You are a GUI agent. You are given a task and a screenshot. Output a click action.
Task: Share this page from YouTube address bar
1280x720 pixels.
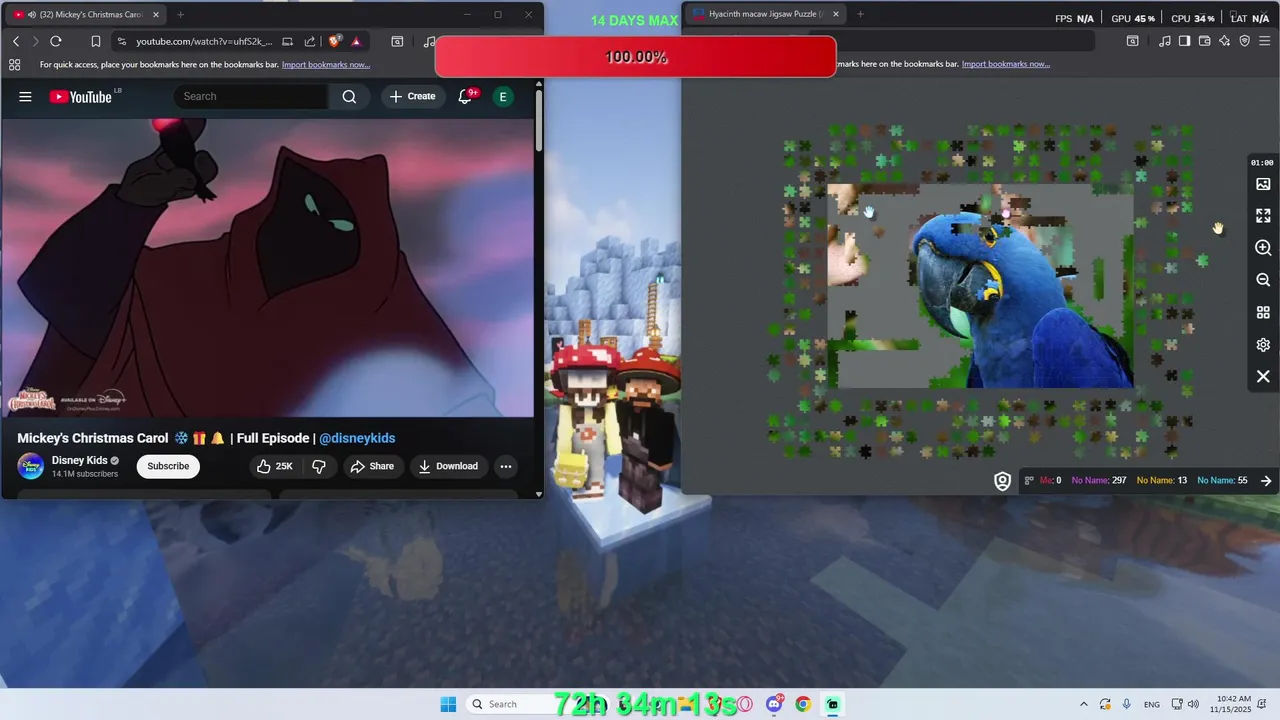[309, 41]
